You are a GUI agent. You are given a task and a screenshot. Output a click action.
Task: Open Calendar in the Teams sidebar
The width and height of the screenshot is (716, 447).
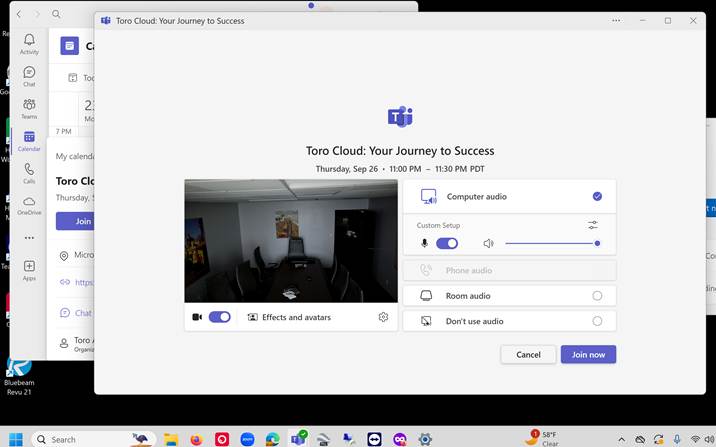pyautogui.click(x=29, y=141)
